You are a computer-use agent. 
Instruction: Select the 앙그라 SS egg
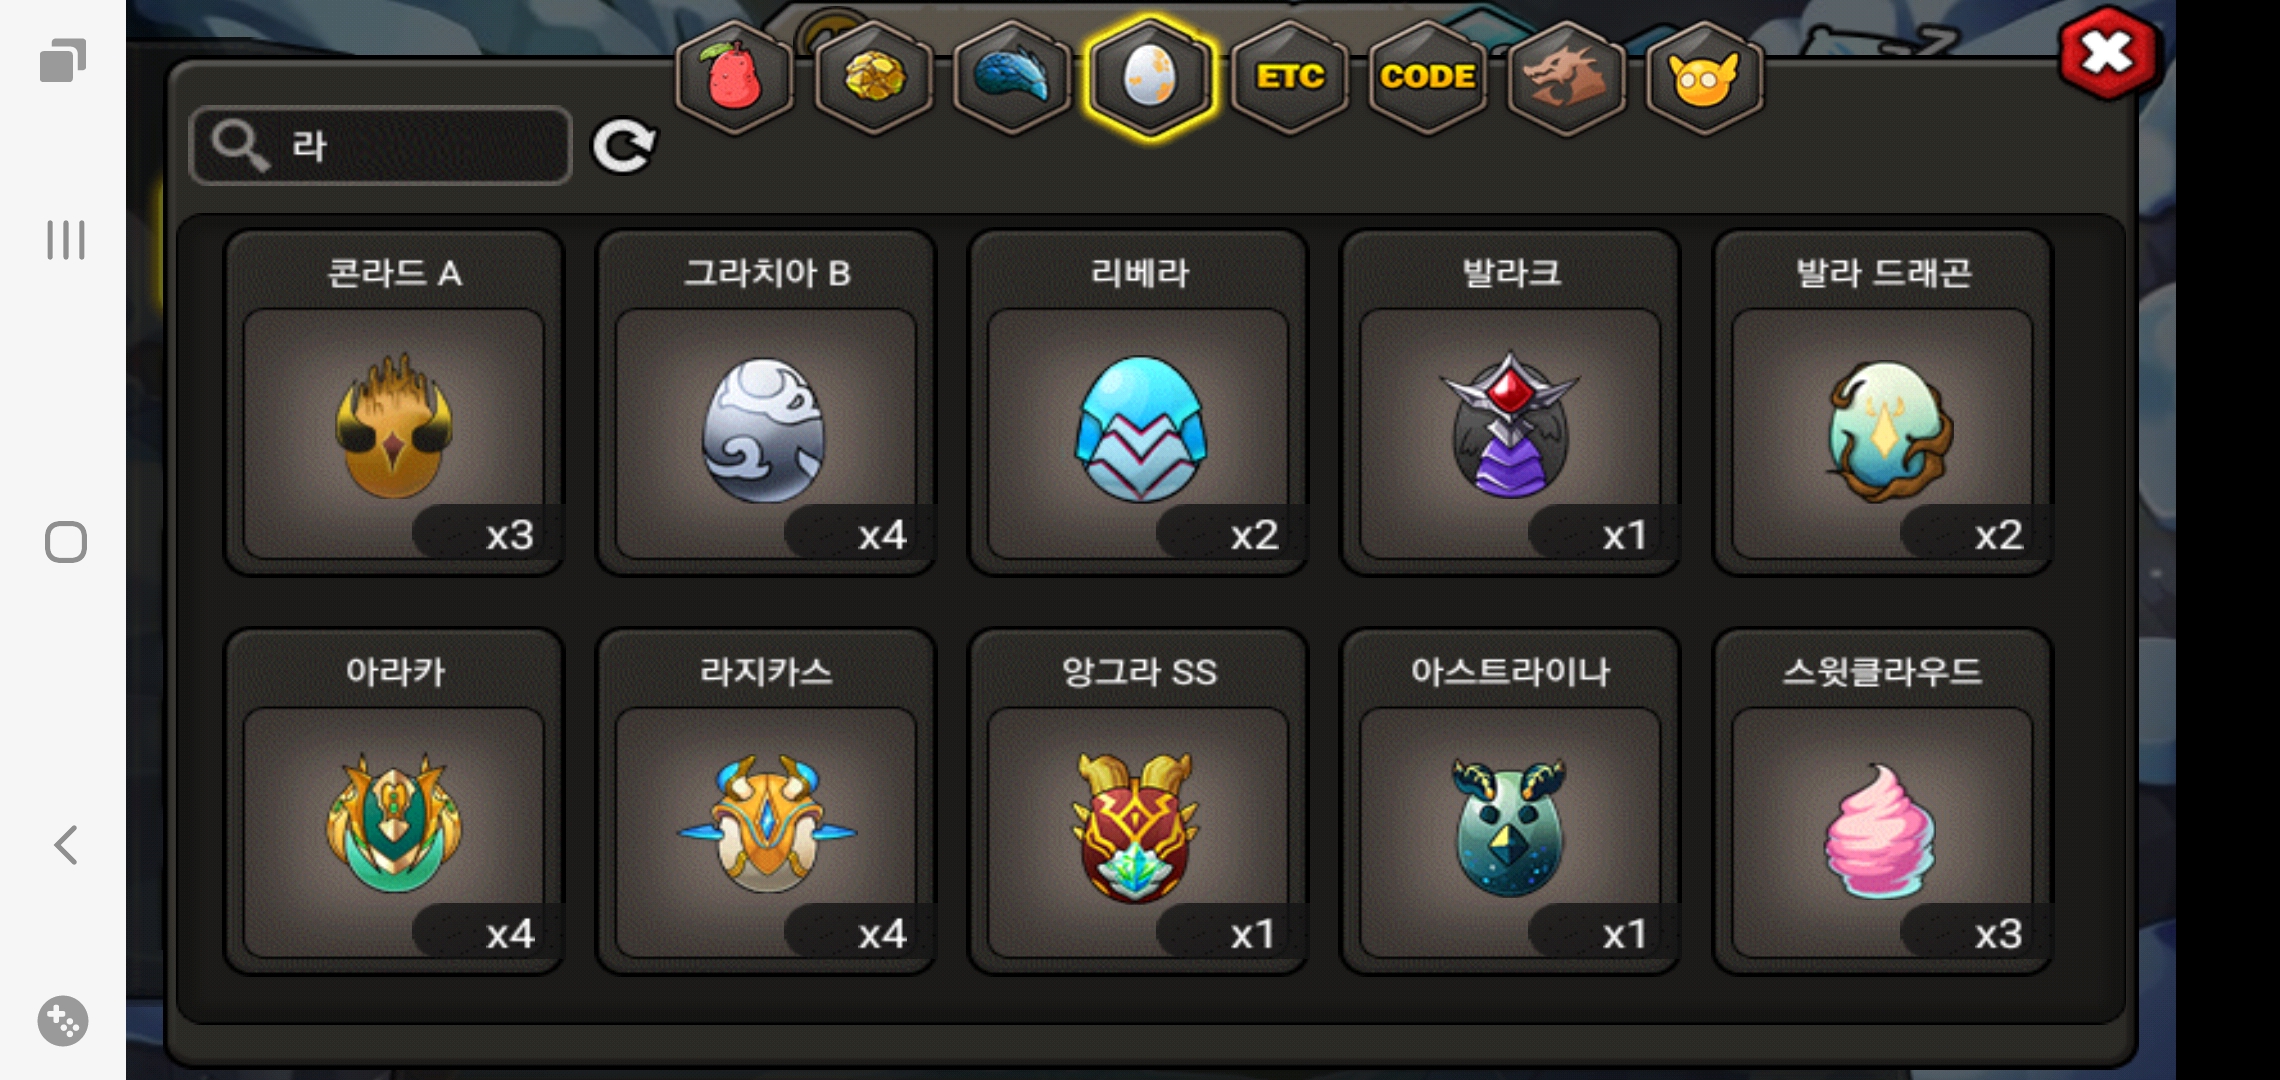[x=1138, y=801]
